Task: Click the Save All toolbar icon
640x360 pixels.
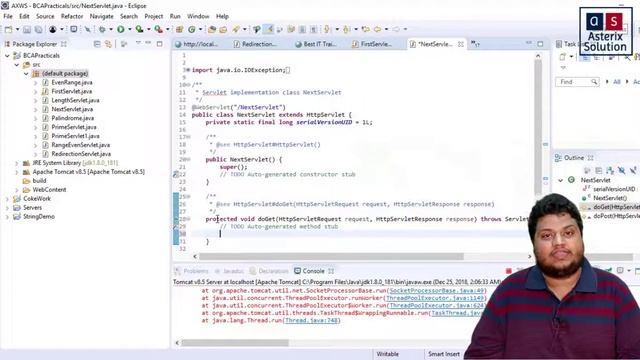Action: click(x=38, y=29)
